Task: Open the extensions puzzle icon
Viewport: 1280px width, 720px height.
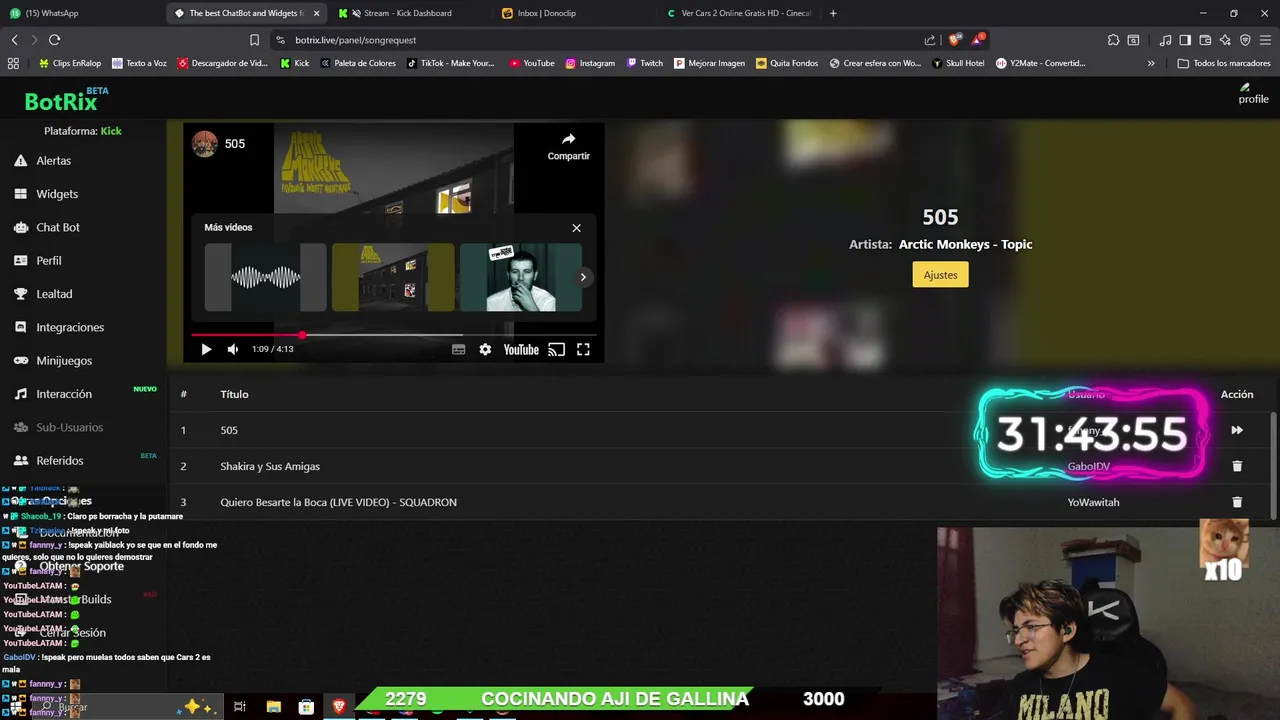Action: pyautogui.click(x=1113, y=40)
